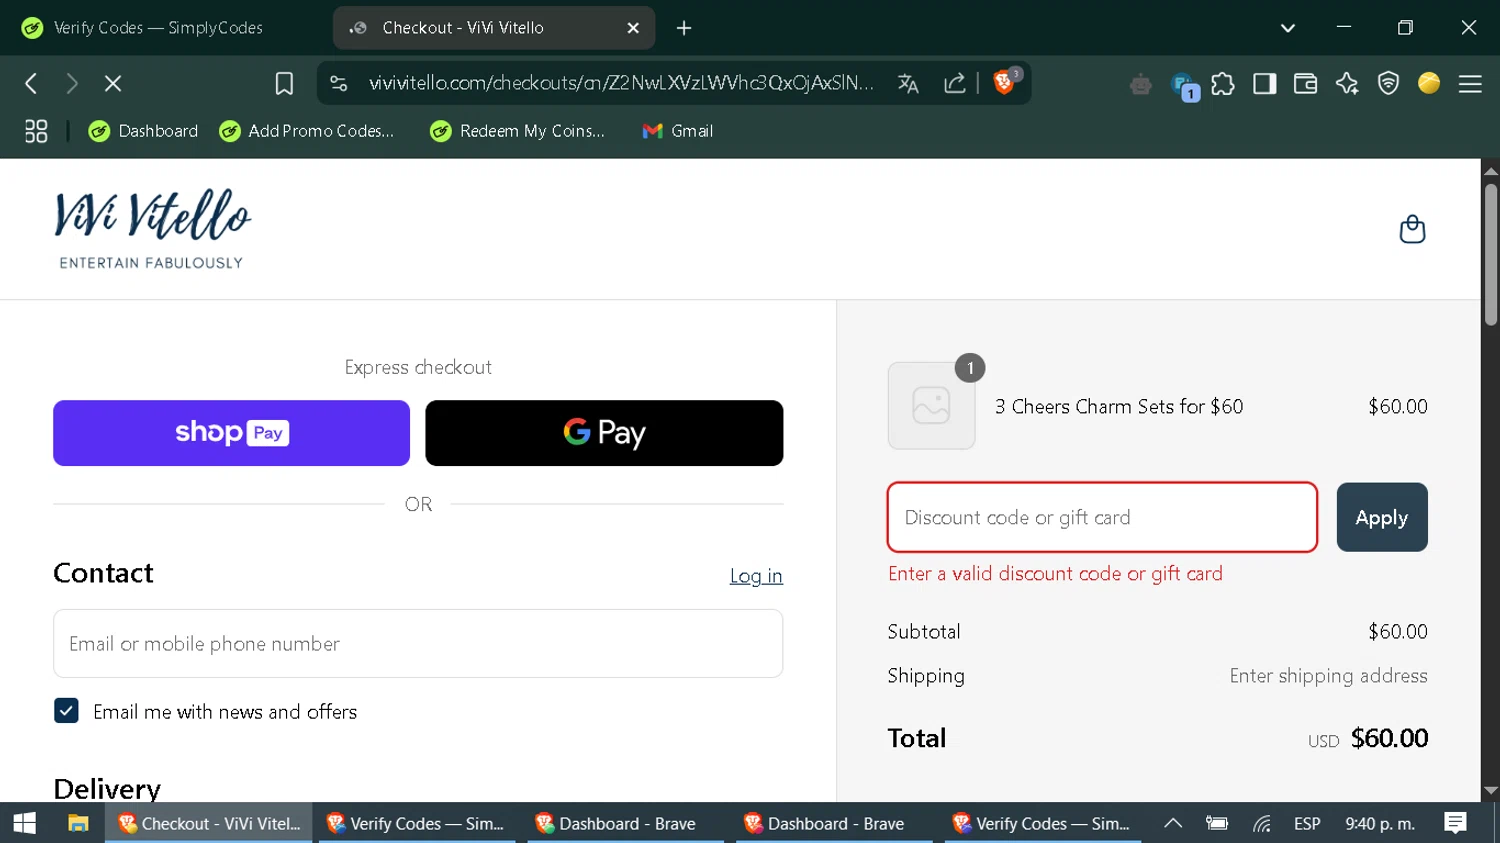Viewport: 1500px width, 843px height.
Task: Focus the Email or mobile phone number field
Action: (x=418, y=644)
